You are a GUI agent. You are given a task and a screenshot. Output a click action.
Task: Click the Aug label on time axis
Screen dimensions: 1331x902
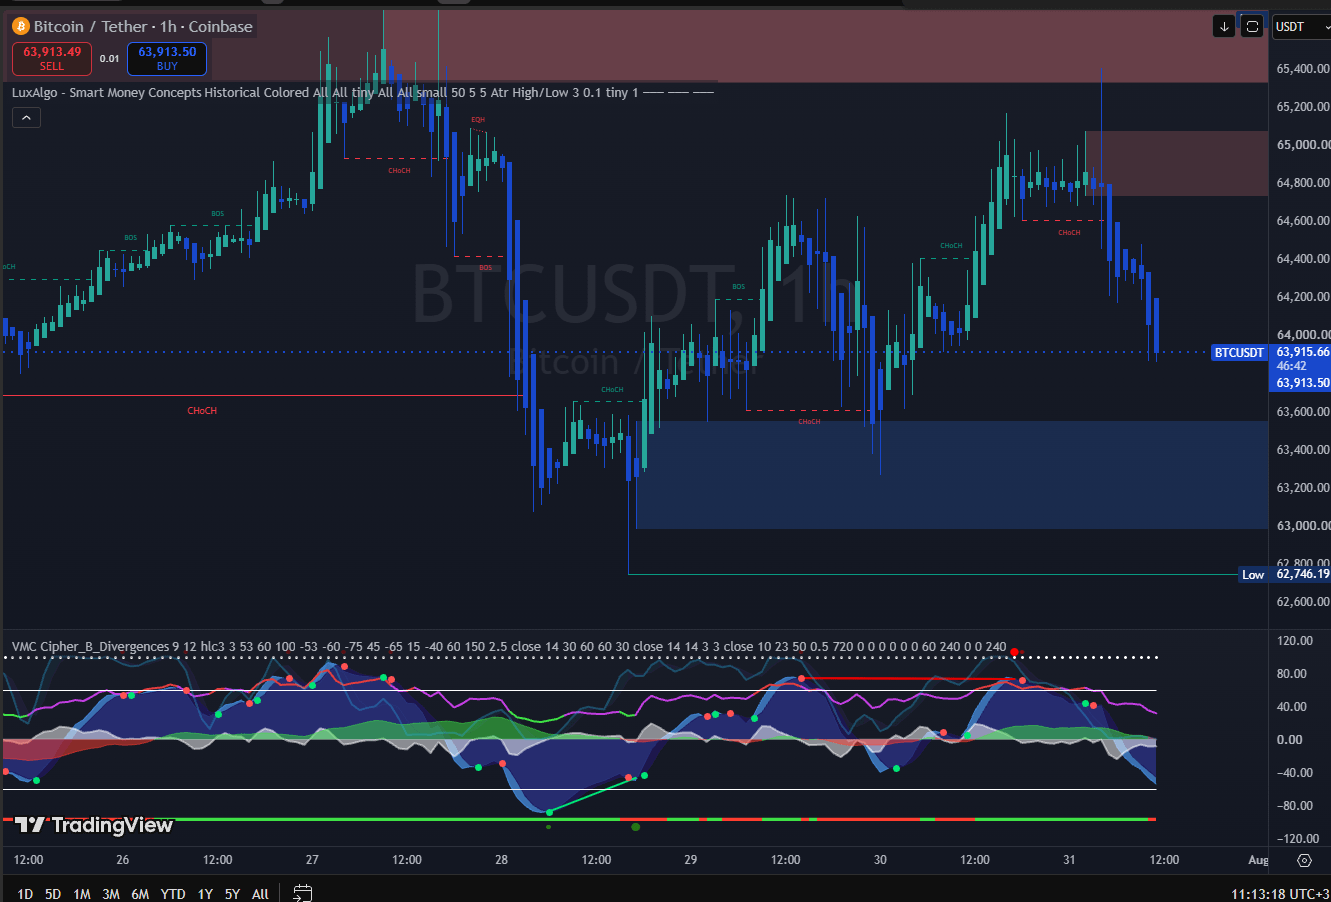click(x=1258, y=860)
